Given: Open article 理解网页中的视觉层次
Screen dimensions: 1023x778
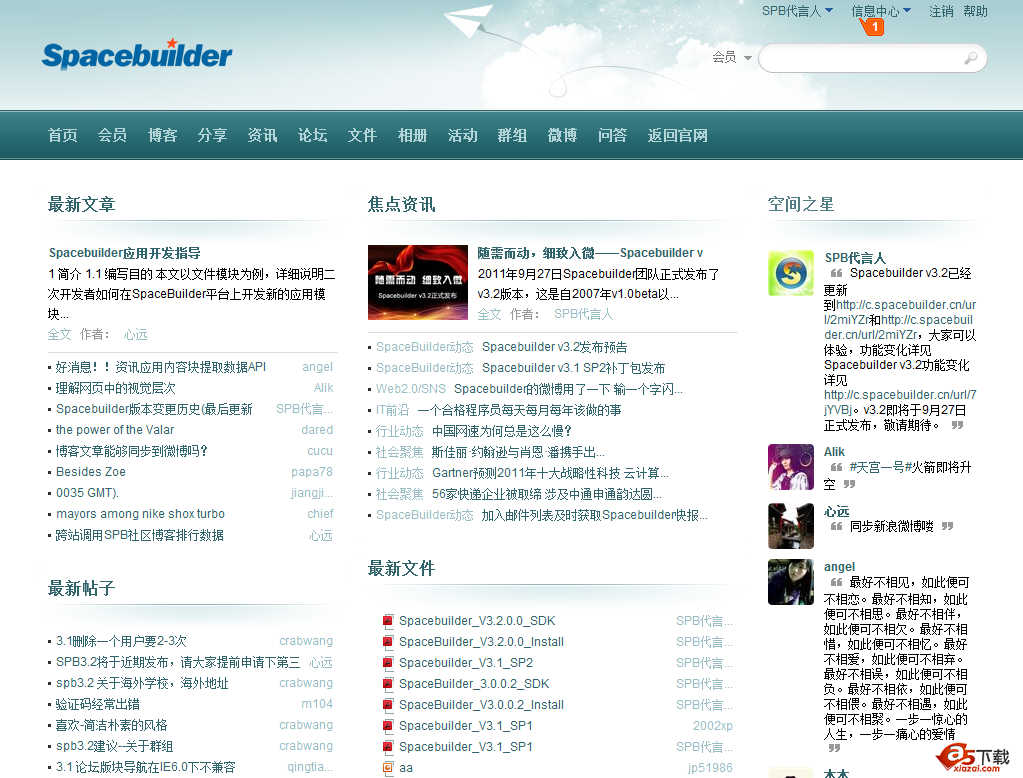Looking at the screenshot, I should (x=115, y=388).
